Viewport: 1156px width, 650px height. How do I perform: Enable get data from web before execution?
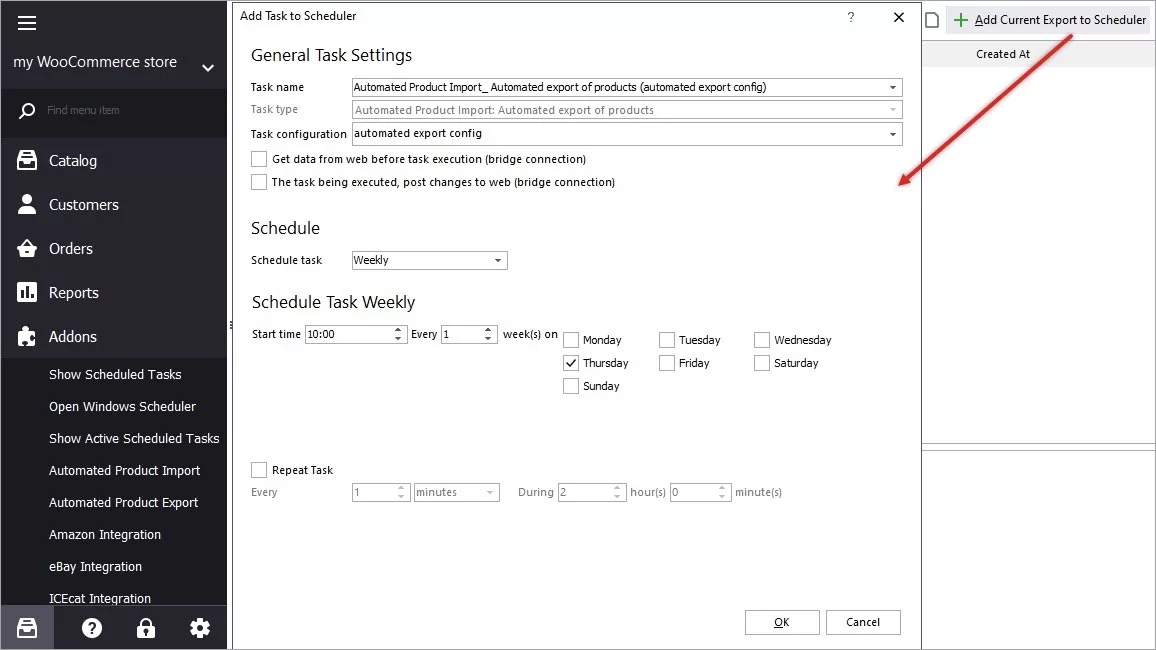tap(259, 158)
